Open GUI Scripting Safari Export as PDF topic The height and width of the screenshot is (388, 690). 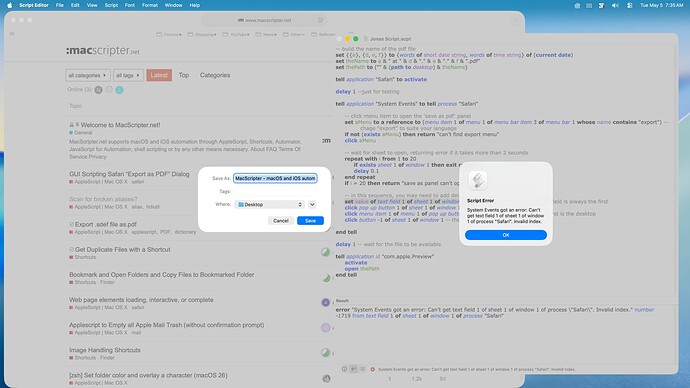pos(129,174)
